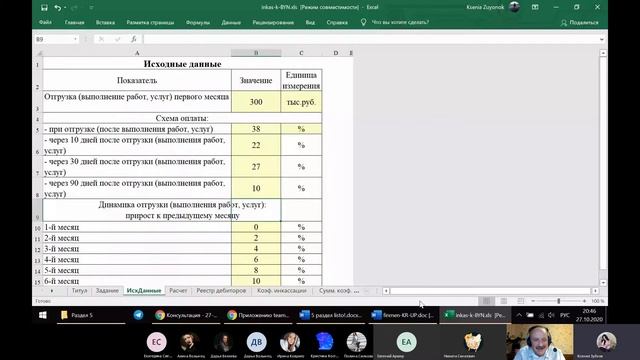The height and width of the screenshot is (360, 640).
Task: Switch to Word 'finmen-KR-UP.doc' taskbar window
Action: (x=402, y=315)
